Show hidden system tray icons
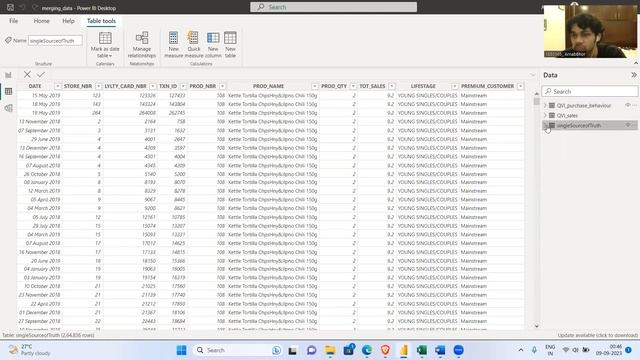The image size is (640, 360). [x=520, y=350]
